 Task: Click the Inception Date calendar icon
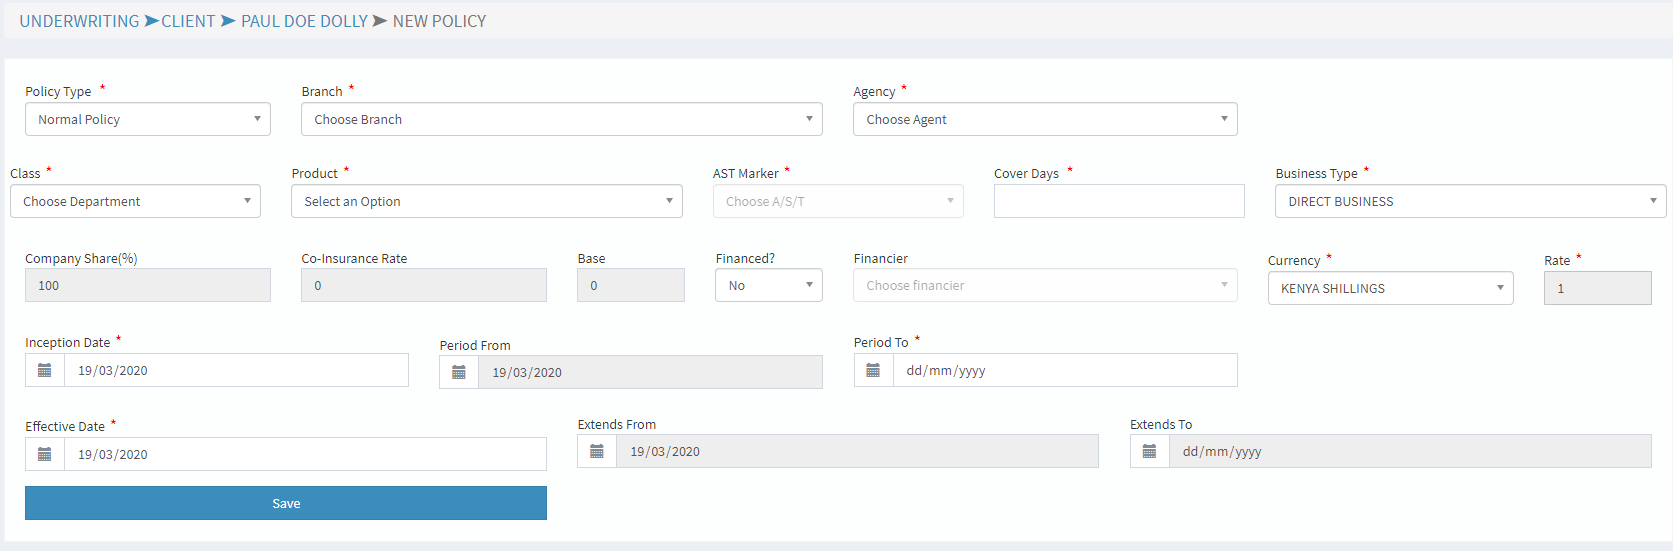(45, 370)
